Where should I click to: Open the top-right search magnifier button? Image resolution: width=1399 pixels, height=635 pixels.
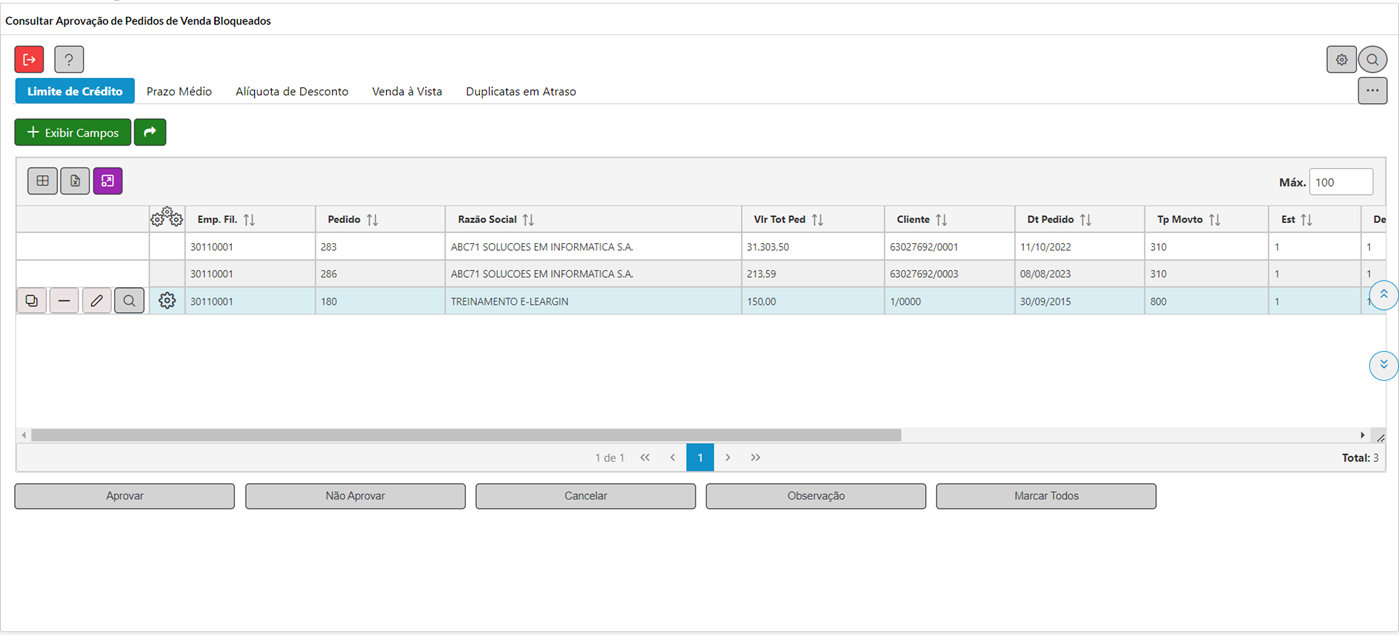[x=1373, y=60]
